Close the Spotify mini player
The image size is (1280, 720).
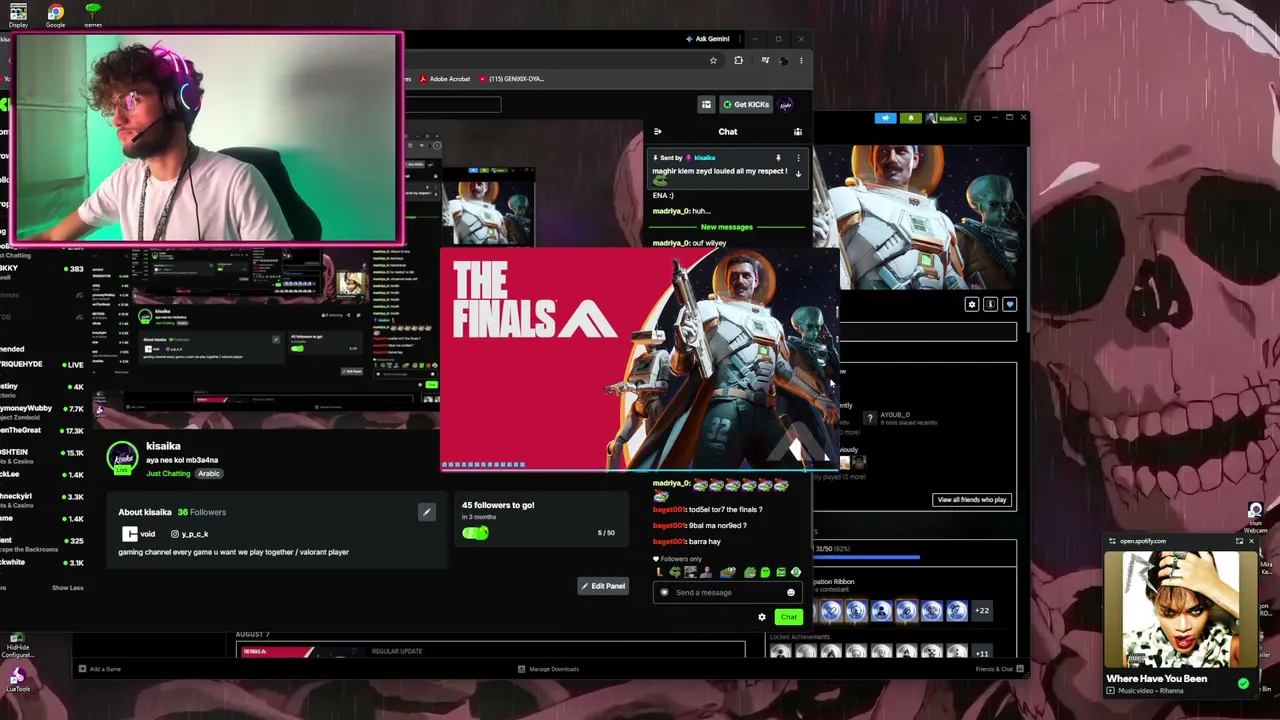tap(1251, 541)
